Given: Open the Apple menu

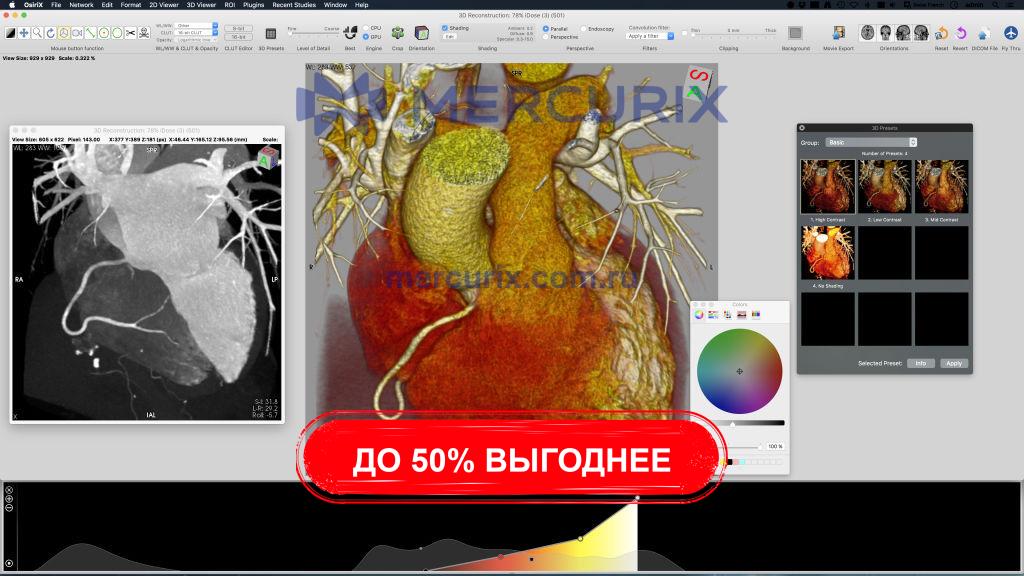Looking at the screenshot, I should 12,5.
